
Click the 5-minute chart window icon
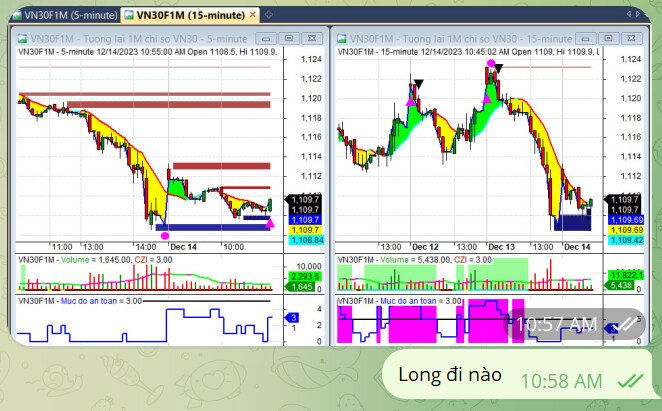tap(22, 39)
